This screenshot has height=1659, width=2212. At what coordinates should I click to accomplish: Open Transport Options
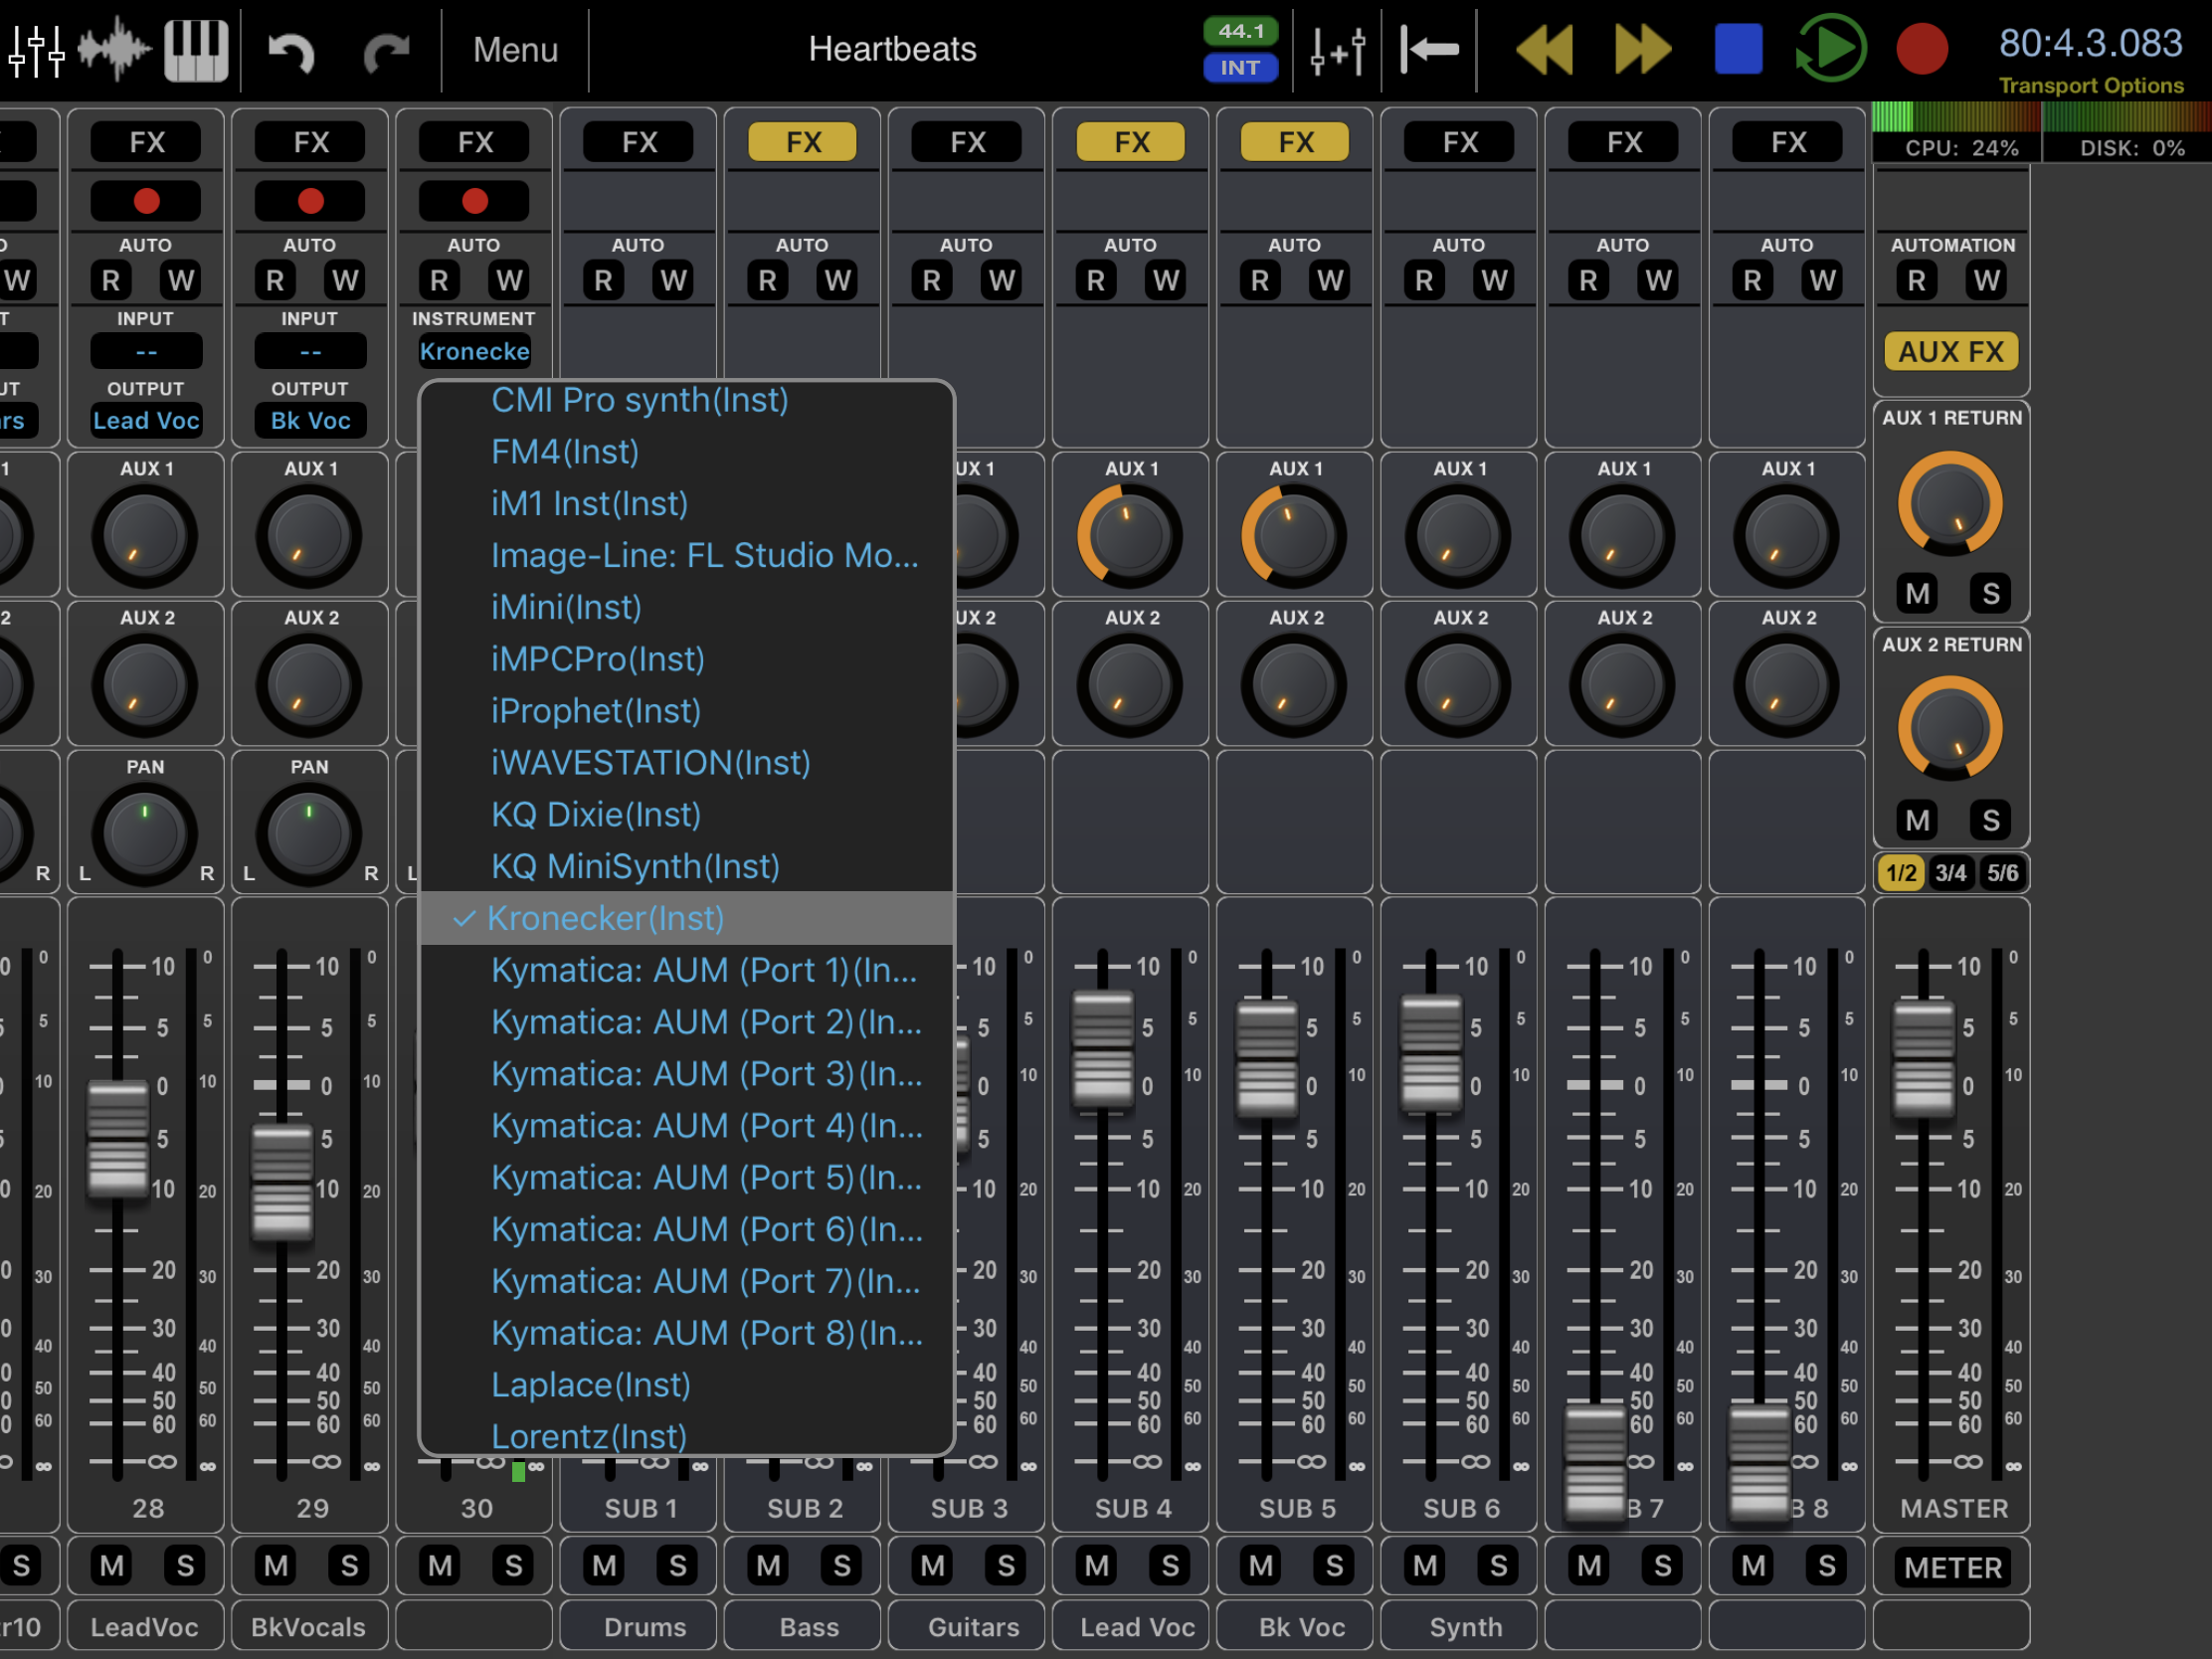click(2091, 86)
